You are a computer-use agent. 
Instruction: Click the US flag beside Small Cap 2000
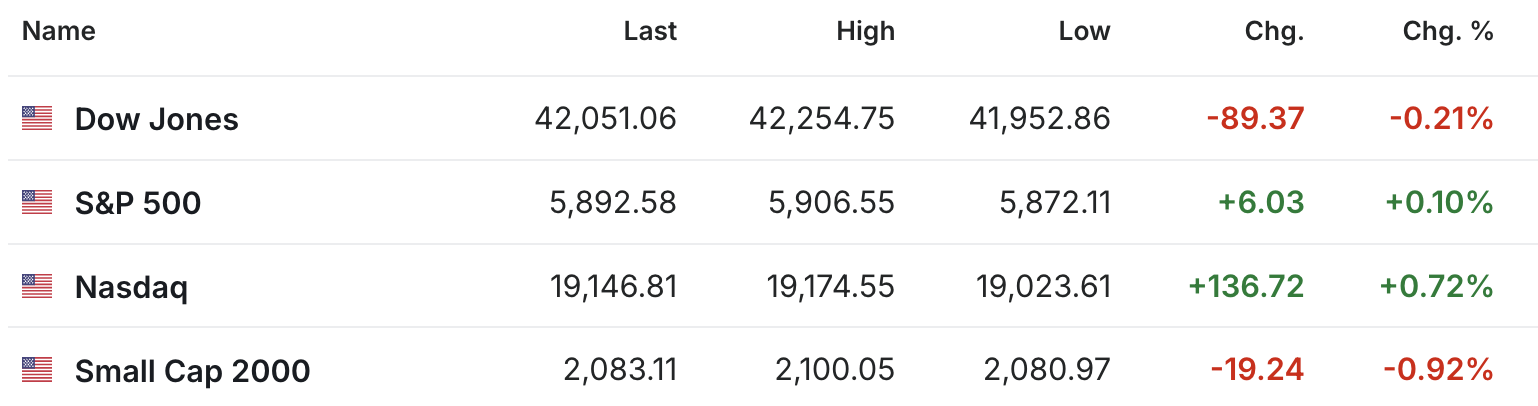tap(36, 371)
